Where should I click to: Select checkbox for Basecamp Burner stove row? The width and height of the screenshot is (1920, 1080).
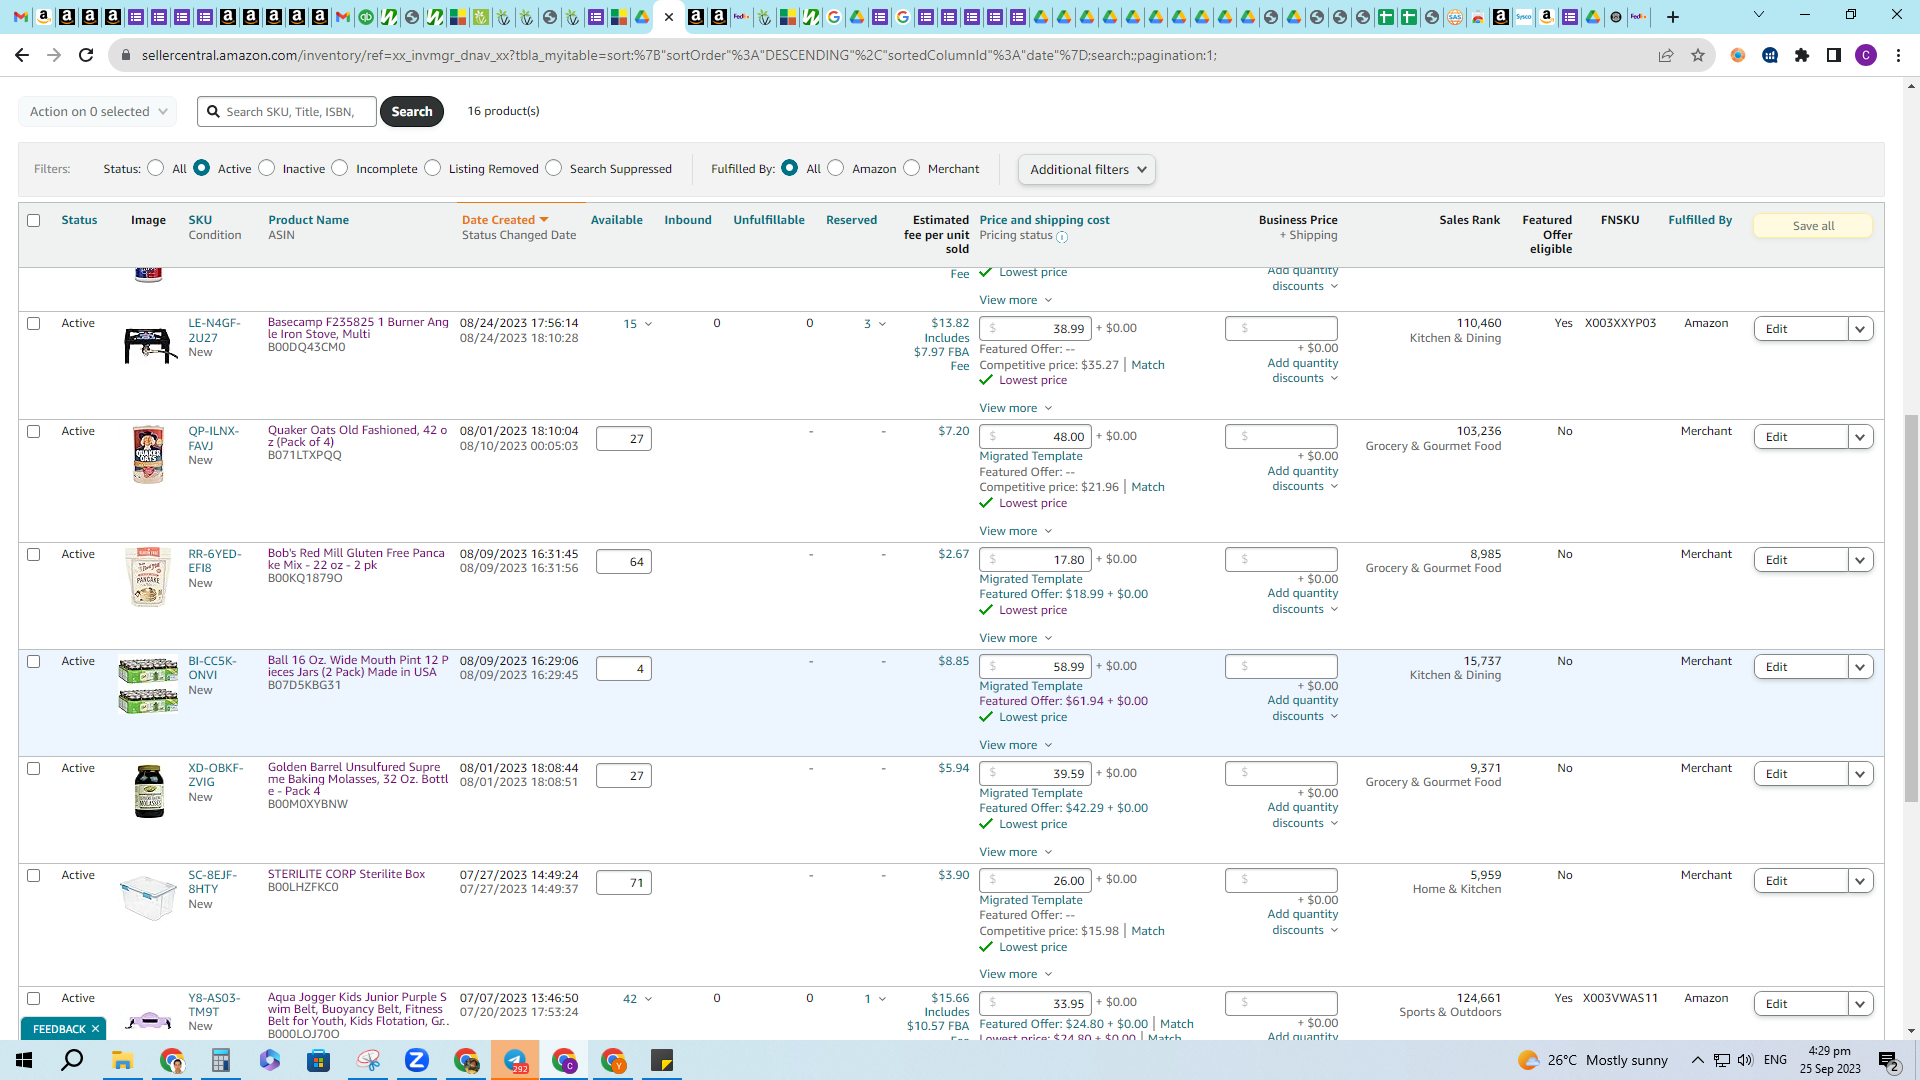click(34, 324)
